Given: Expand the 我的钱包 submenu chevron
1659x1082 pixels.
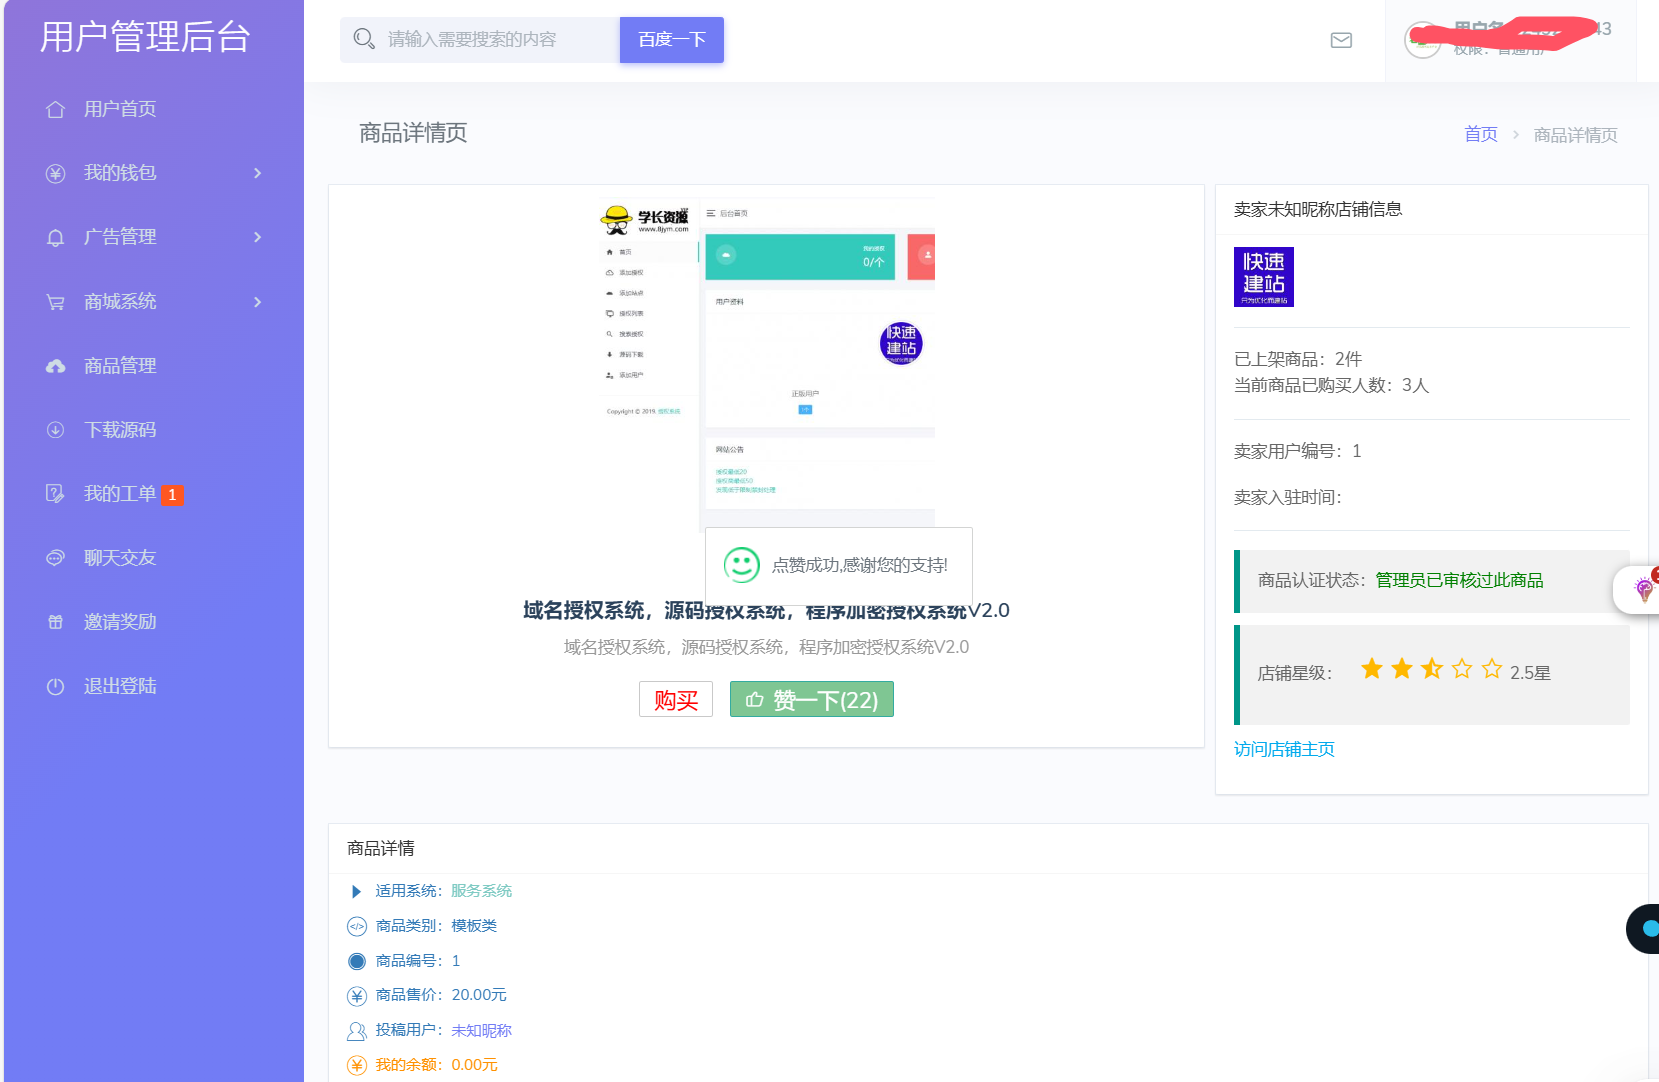Looking at the screenshot, I should (257, 173).
